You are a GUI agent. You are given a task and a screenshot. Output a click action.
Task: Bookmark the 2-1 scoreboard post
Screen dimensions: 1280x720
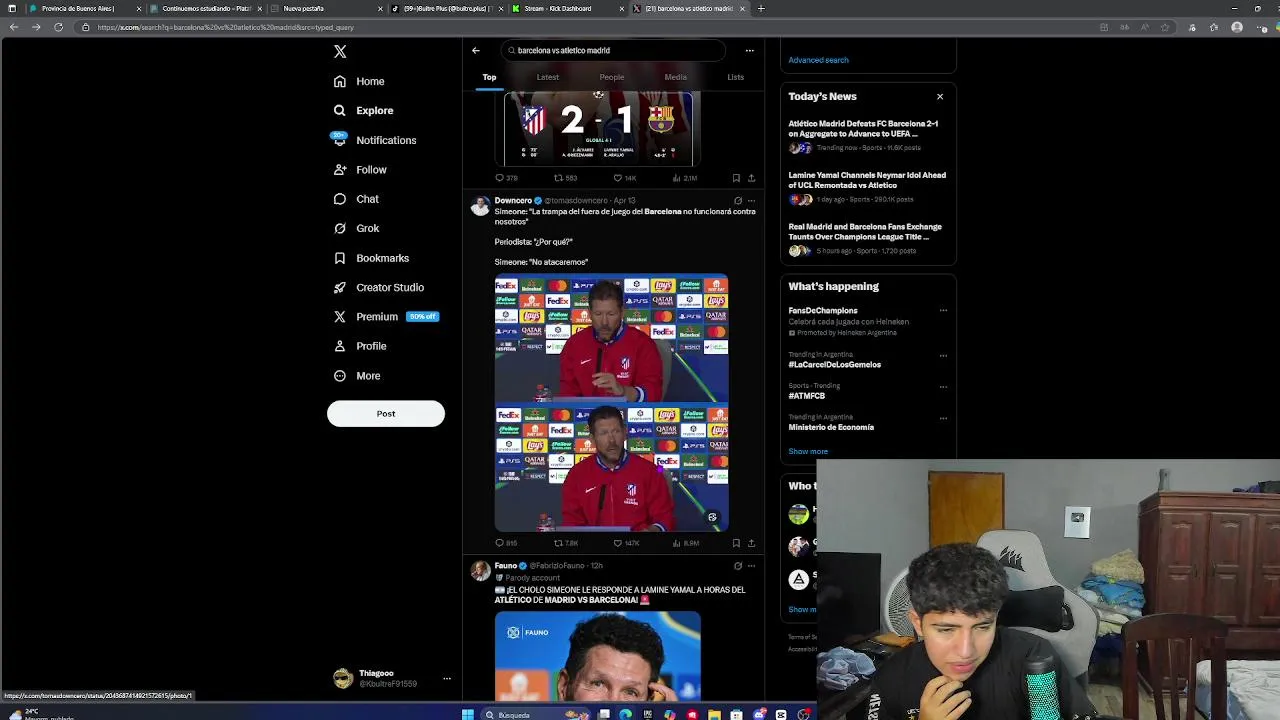point(736,178)
